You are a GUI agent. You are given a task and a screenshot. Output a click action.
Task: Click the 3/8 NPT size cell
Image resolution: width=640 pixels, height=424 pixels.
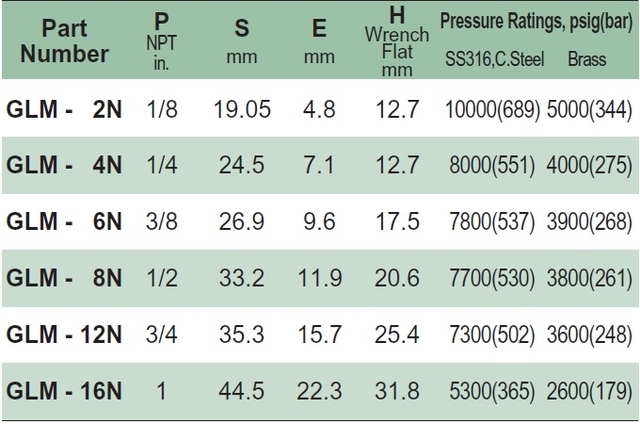tap(162, 222)
